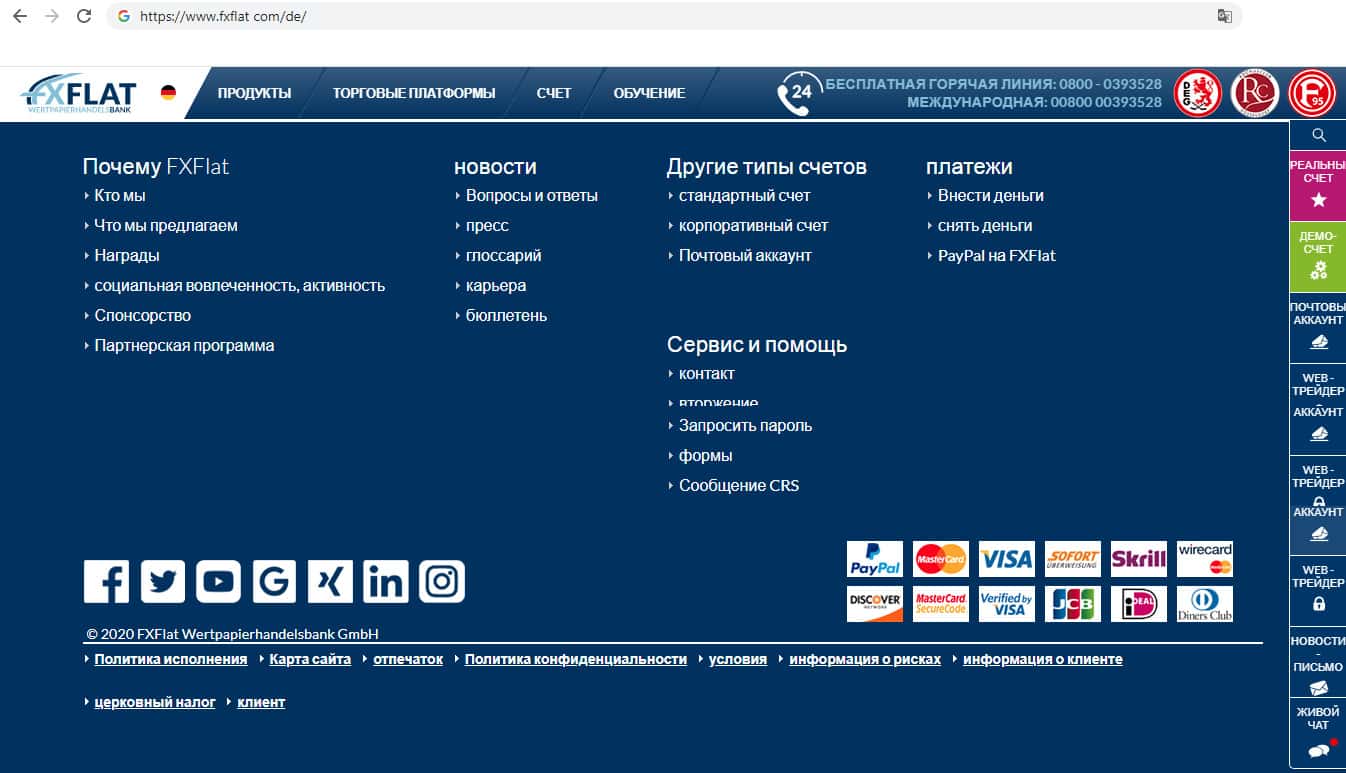The height and width of the screenshot is (773, 1346).
Task: Click the German flag language icon
Action: 168,93
